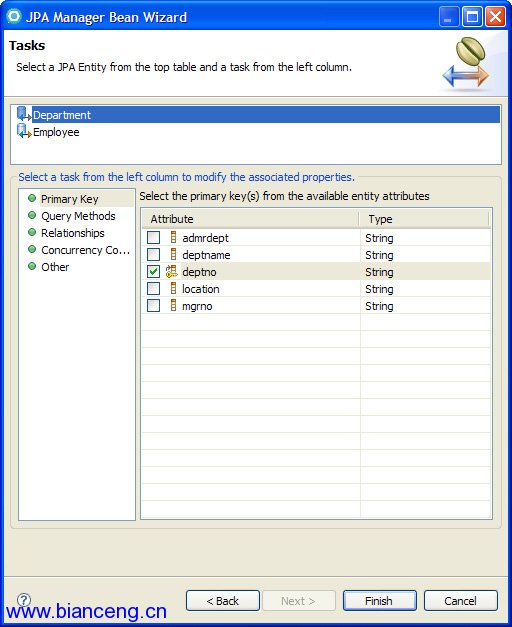Click the Department entity icon
Viewport: 512px width, 627px height.
[x=24, y=114]
